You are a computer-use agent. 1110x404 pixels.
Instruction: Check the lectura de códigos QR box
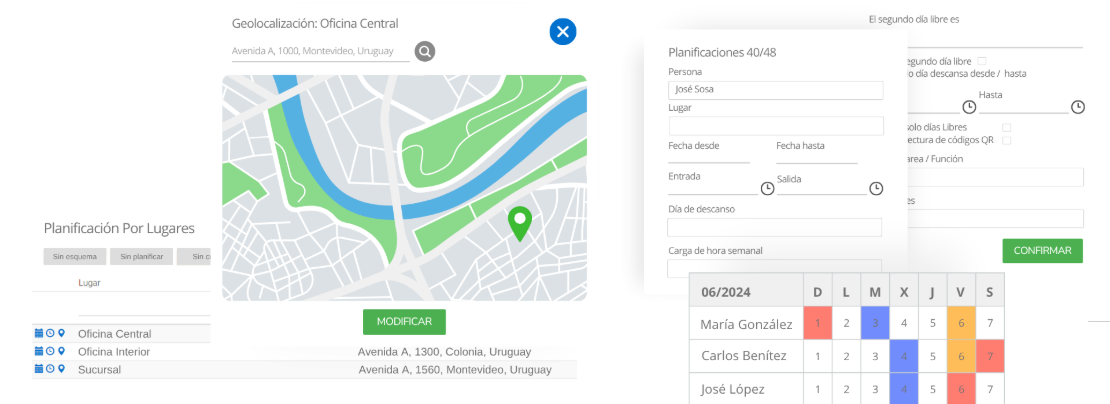1007,140
